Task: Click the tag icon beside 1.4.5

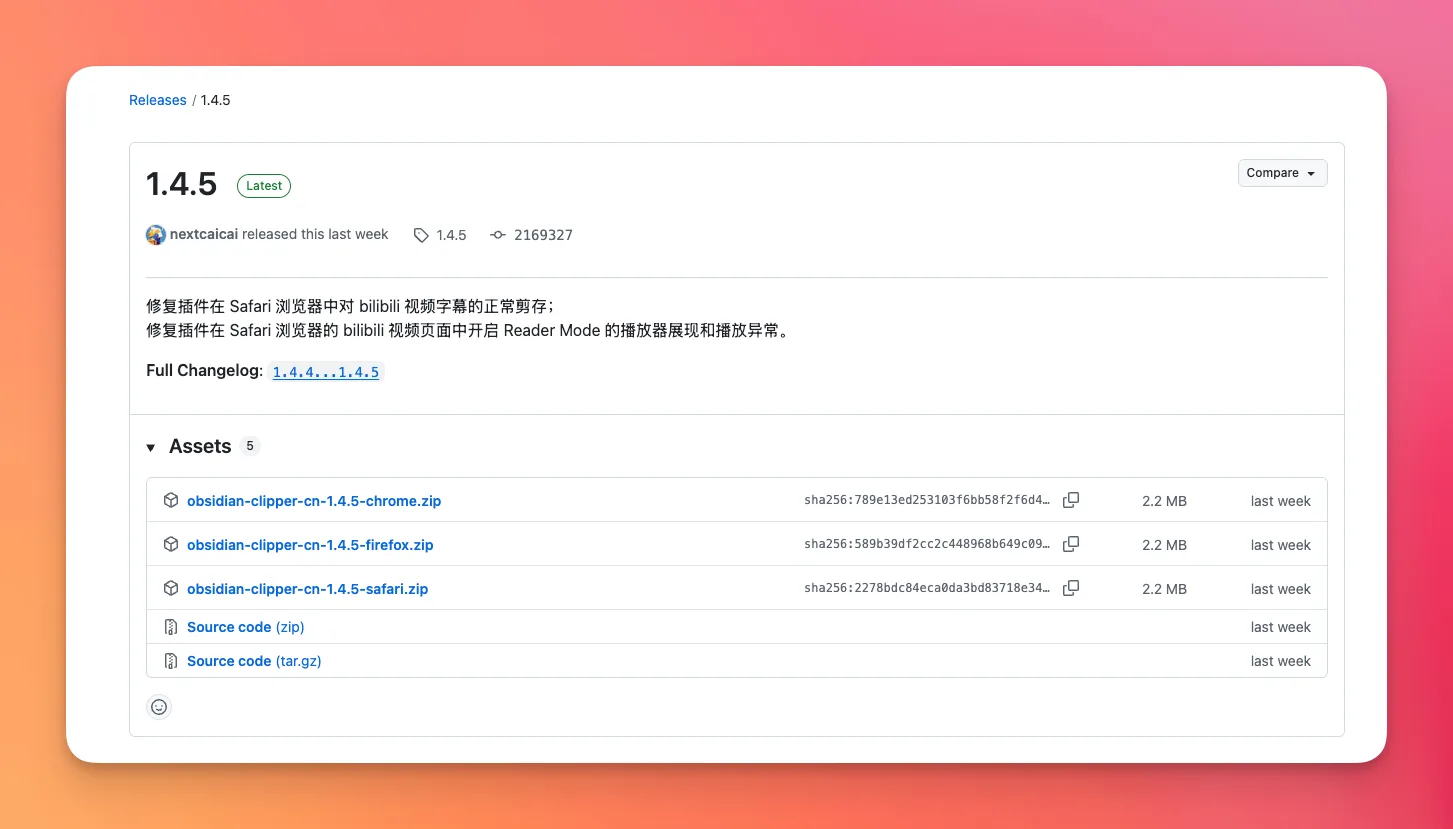Action: point(421,235)
